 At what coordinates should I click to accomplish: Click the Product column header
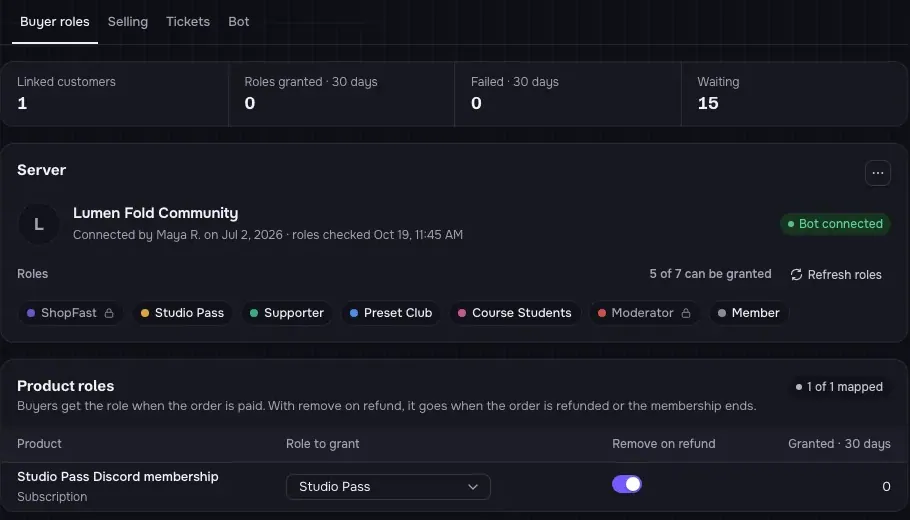pyautogui.click(x=39, y=444)
